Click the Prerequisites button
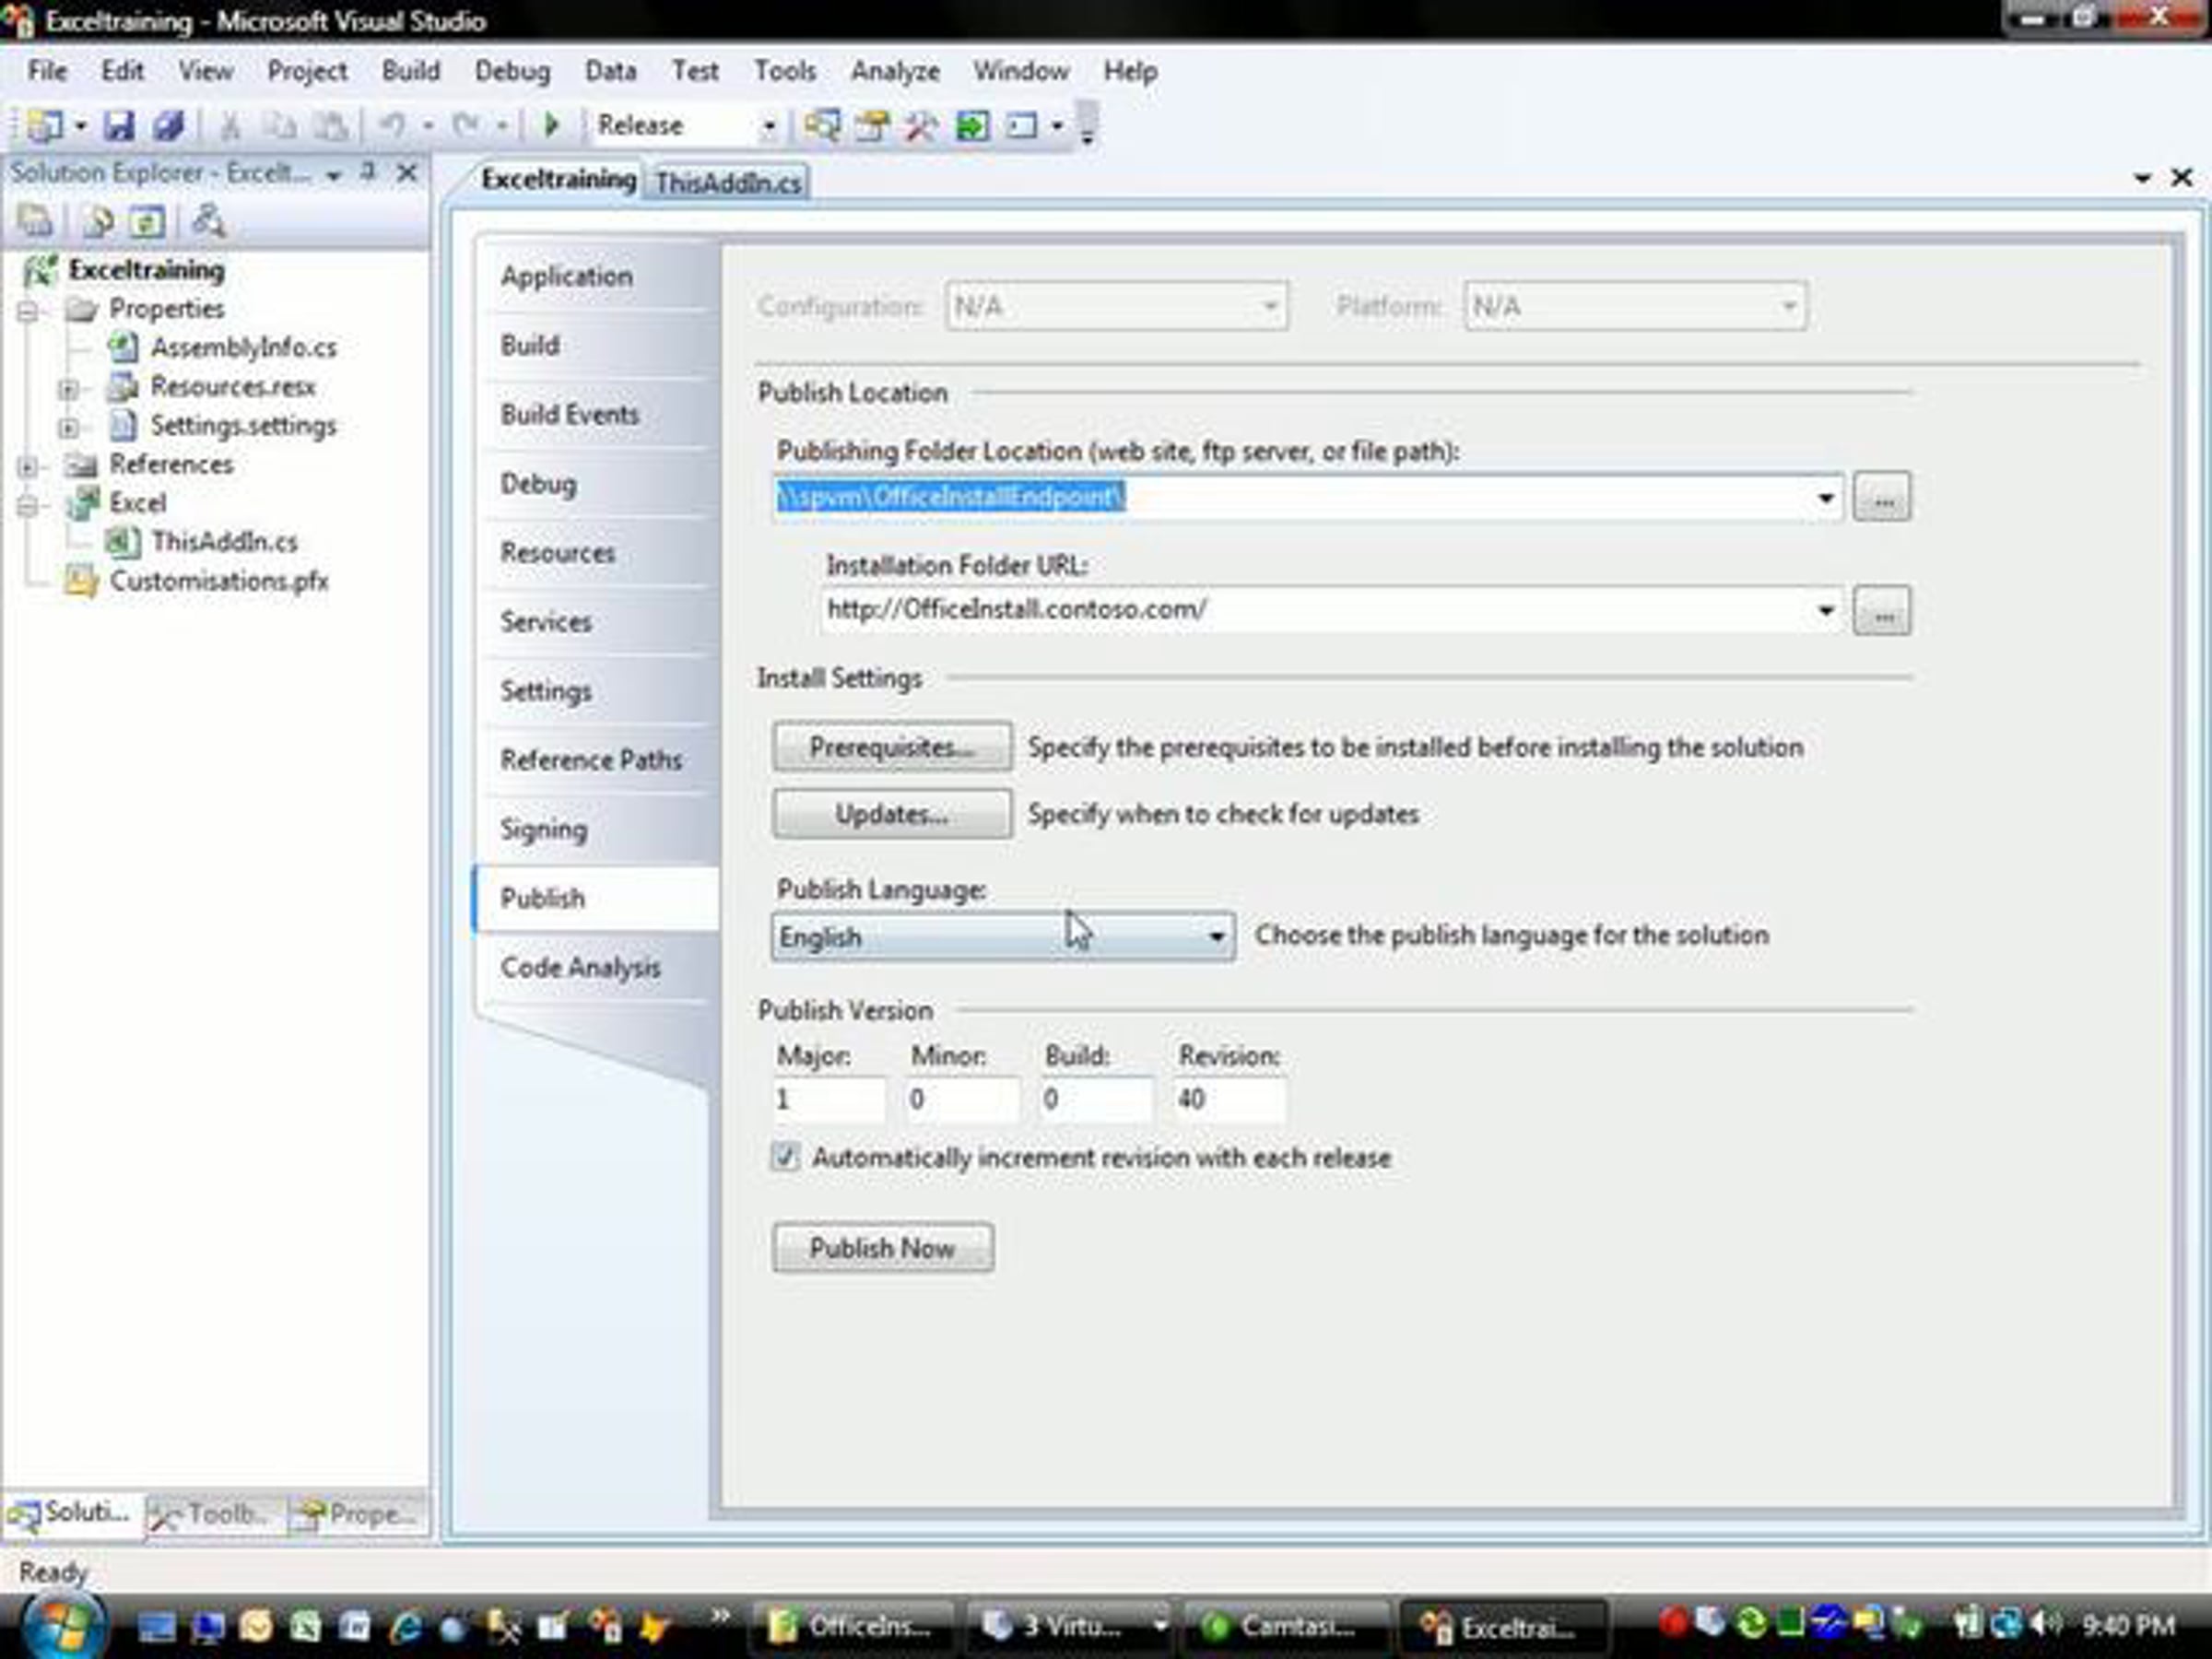2212x1659 pixels. click(x=891, y=747)
